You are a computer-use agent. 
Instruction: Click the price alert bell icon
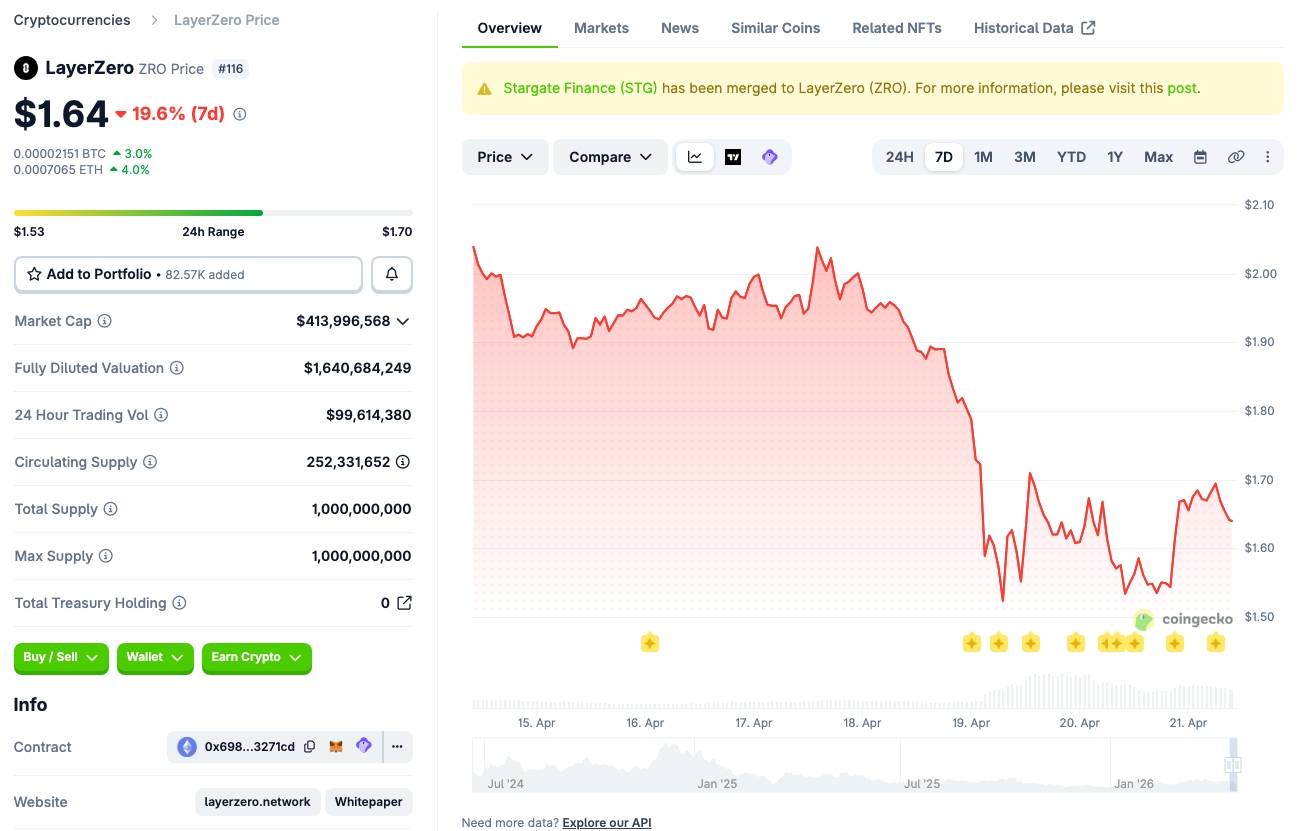pyautogui.click(x=392, y=274)
